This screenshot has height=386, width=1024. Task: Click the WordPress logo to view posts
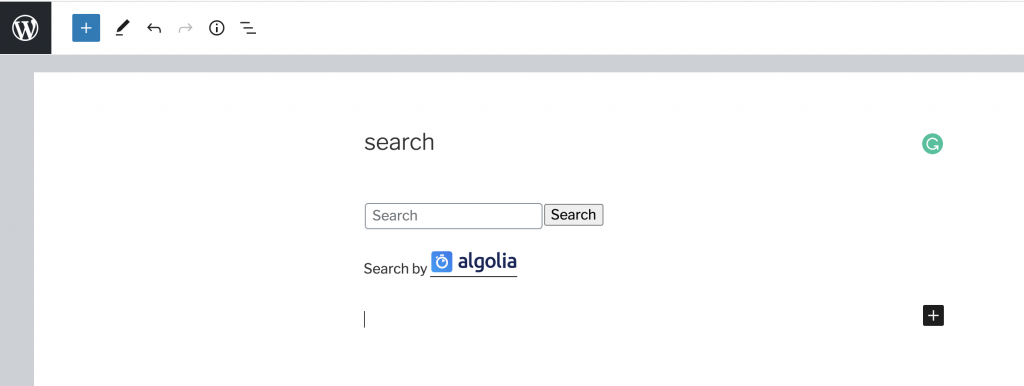click(25, 28)
